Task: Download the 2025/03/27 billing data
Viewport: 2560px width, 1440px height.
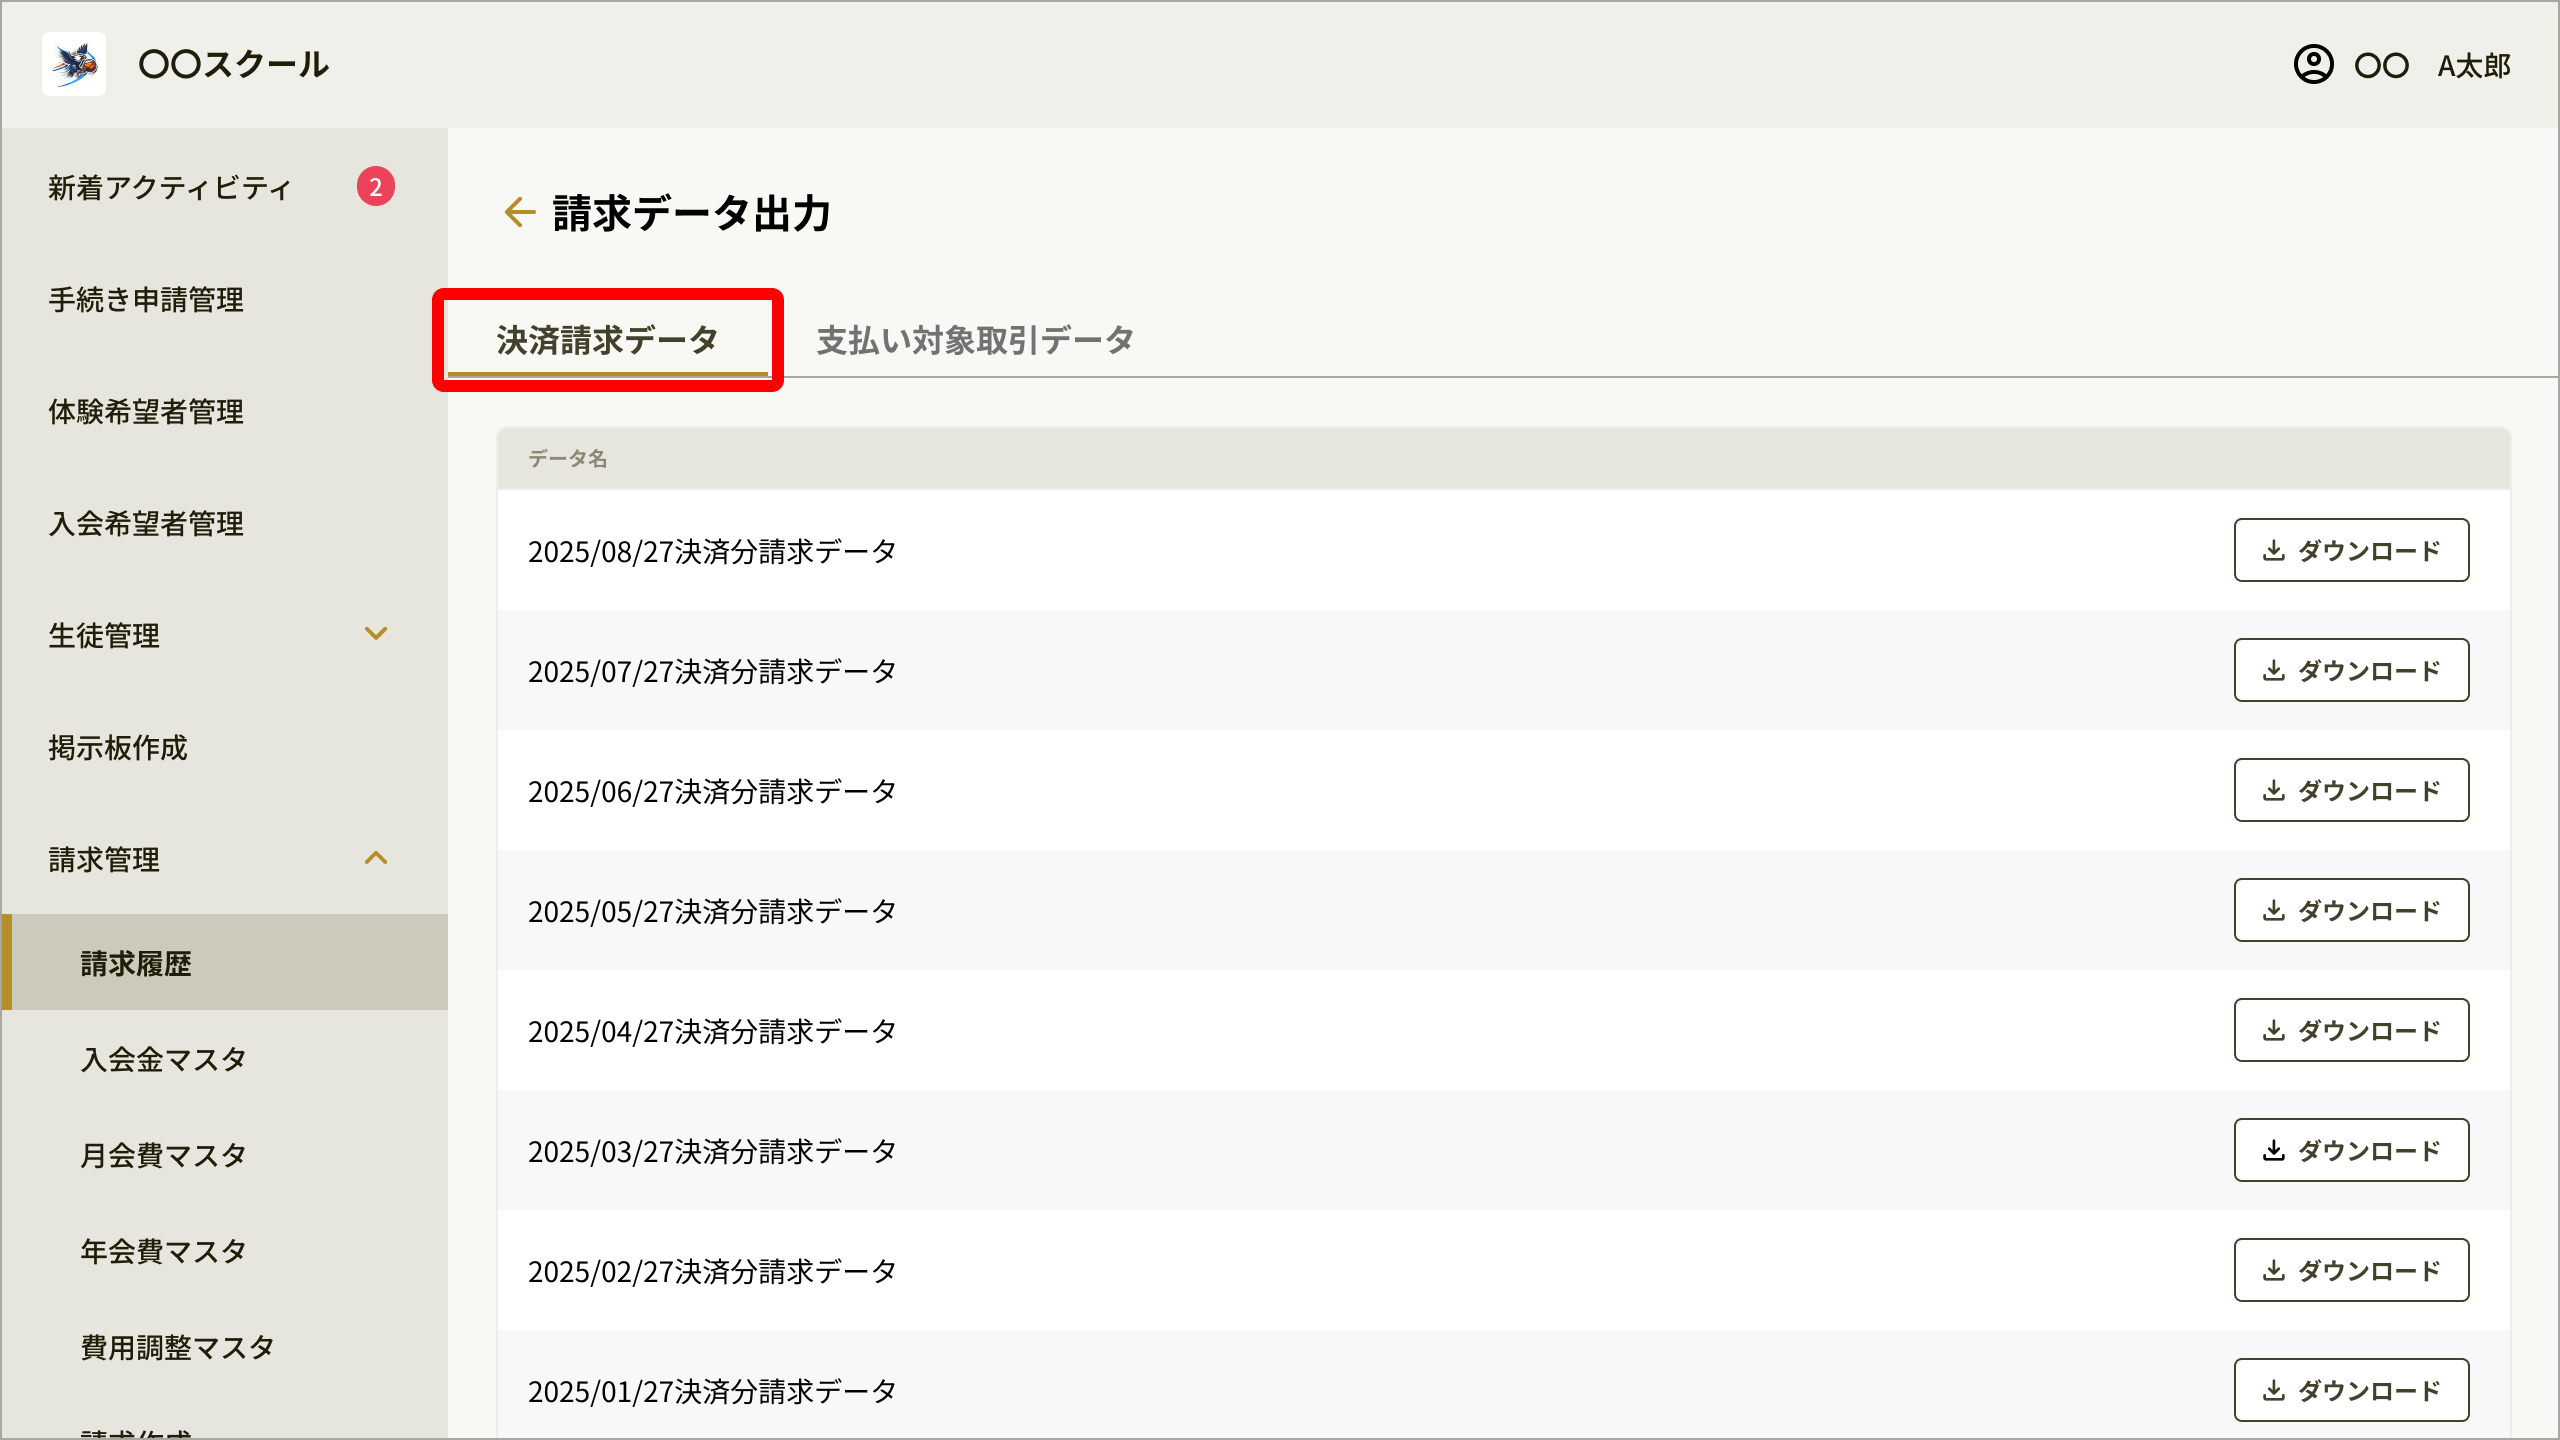Action: pos(2351,1150)
